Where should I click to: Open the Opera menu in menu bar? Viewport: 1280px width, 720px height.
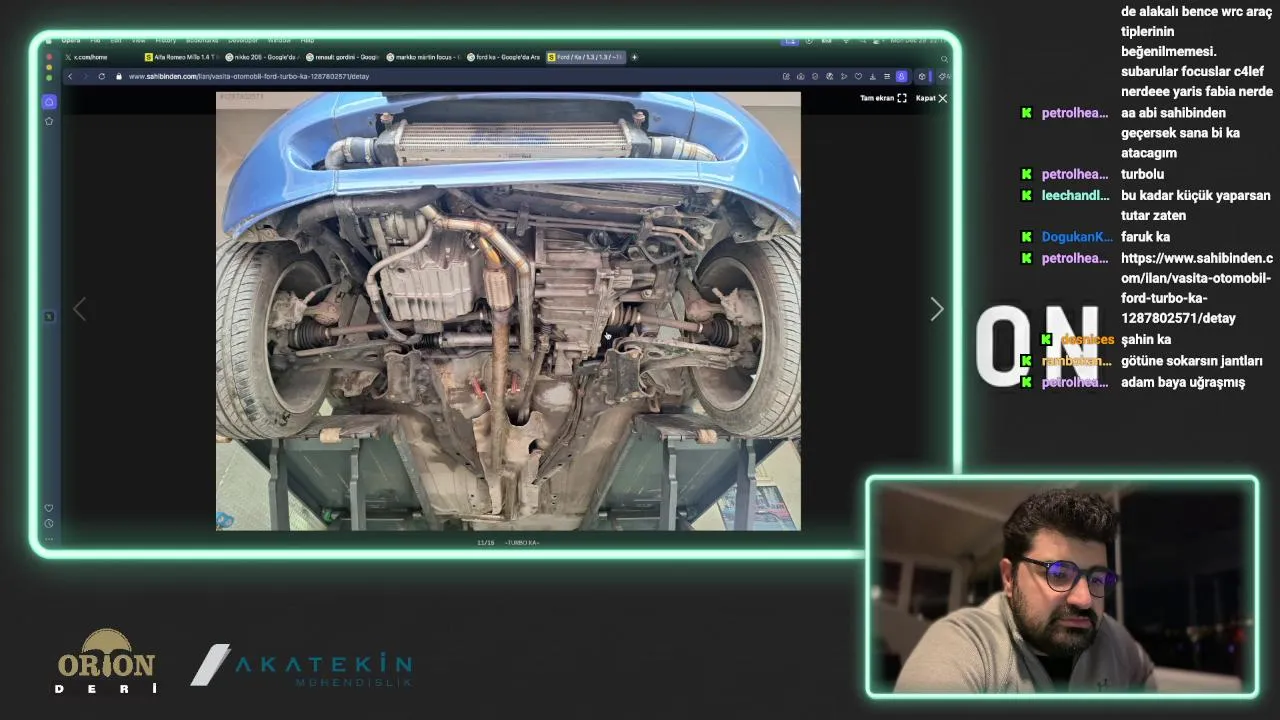coord(70,41)
